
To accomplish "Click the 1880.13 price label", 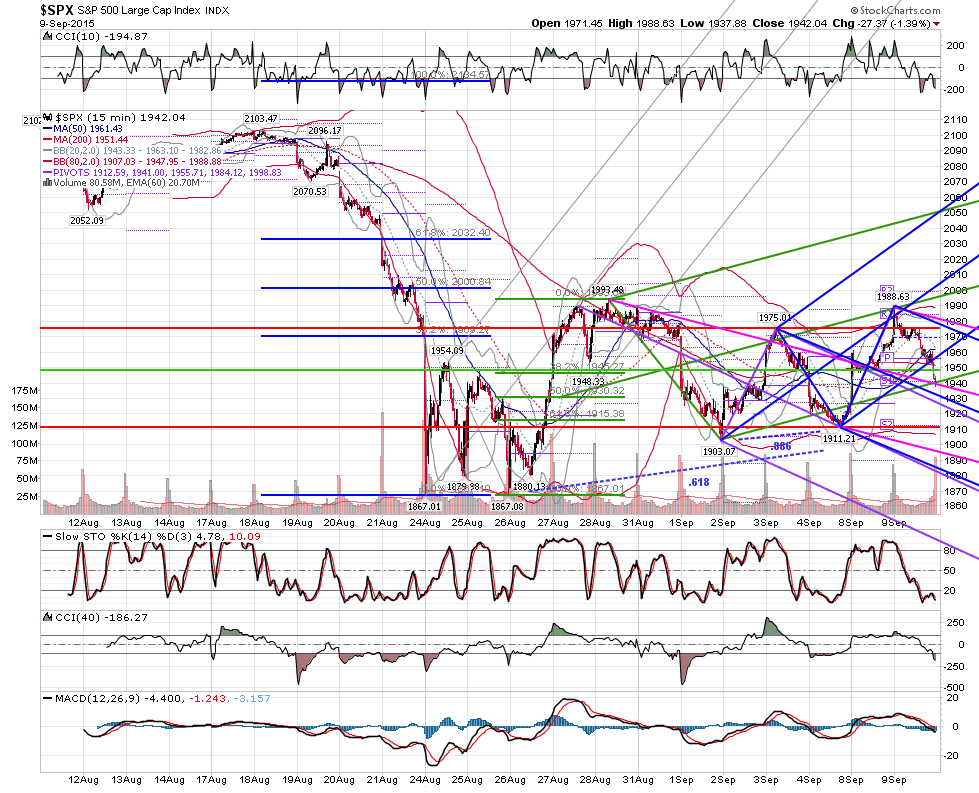I will (x=529, y=486).
